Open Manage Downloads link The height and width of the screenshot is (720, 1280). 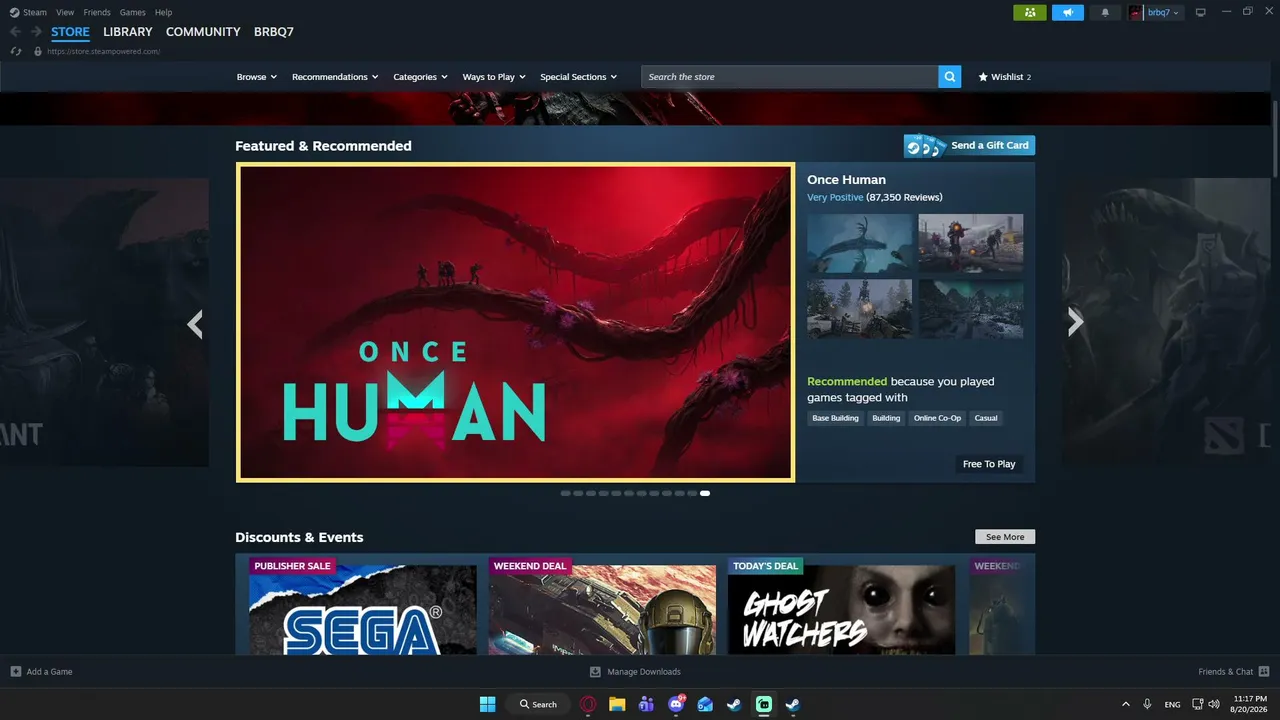644,672
